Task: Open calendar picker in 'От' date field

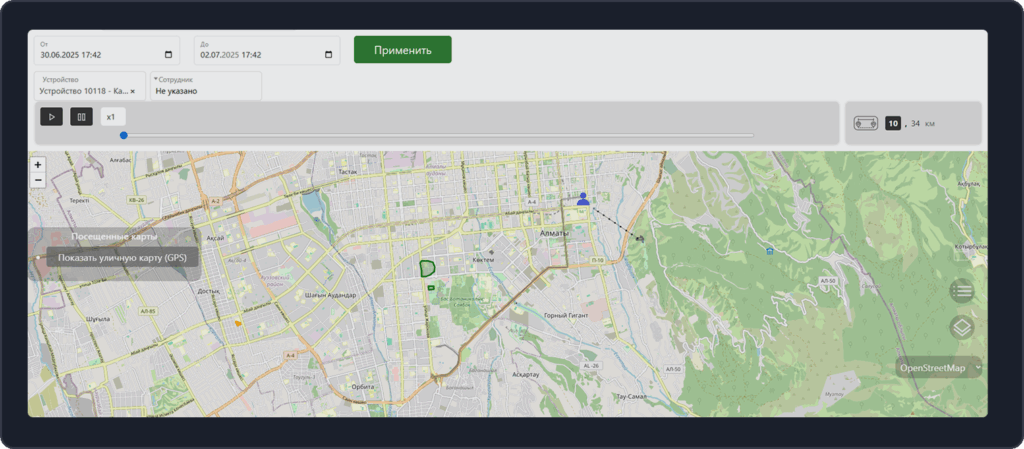Action: tap(168, 55)
